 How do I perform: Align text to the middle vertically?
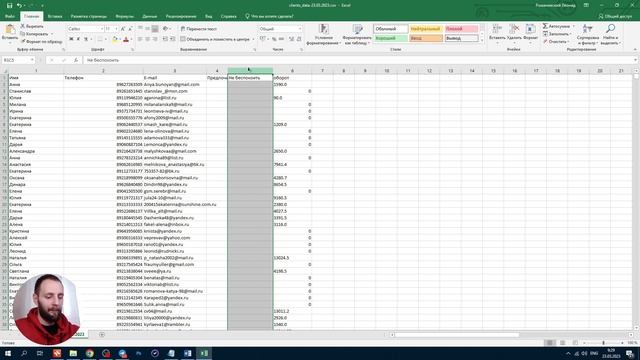tap(147, 29)
